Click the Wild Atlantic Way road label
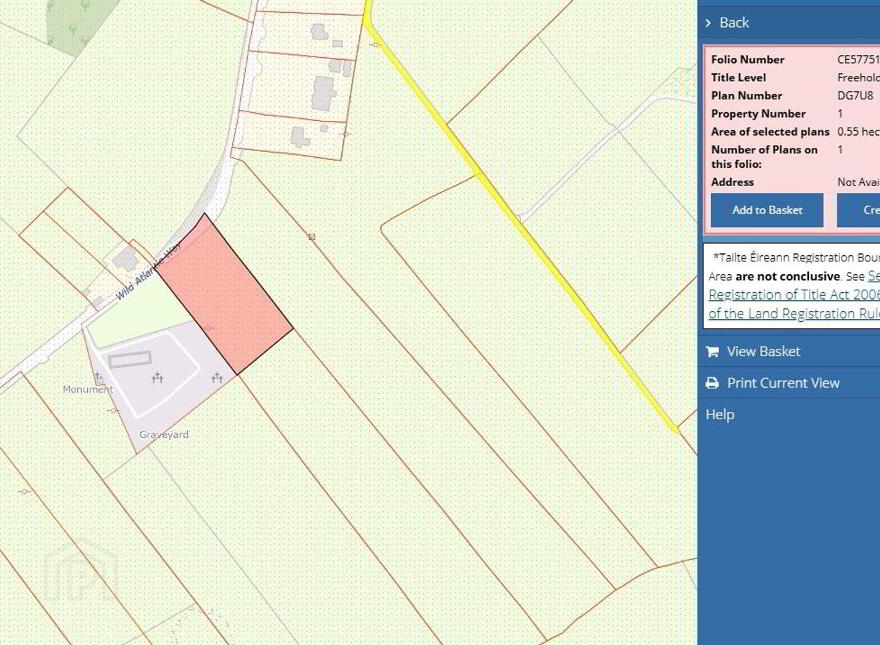Viewport: 880px width, 645px height. pyautogui.click(x=149, y=272)
